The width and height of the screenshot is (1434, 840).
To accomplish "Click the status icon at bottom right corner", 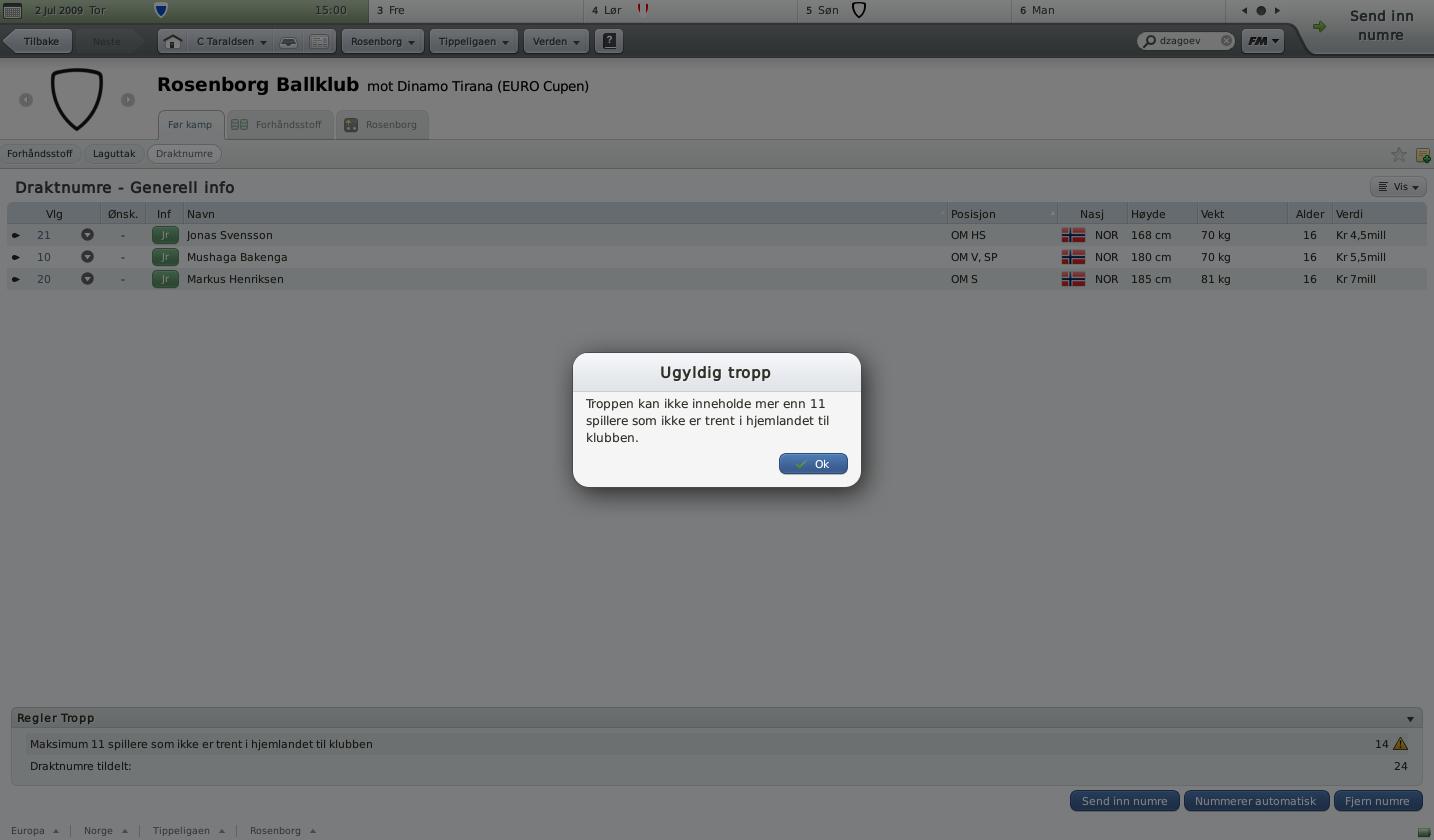I will [1424, 832].
